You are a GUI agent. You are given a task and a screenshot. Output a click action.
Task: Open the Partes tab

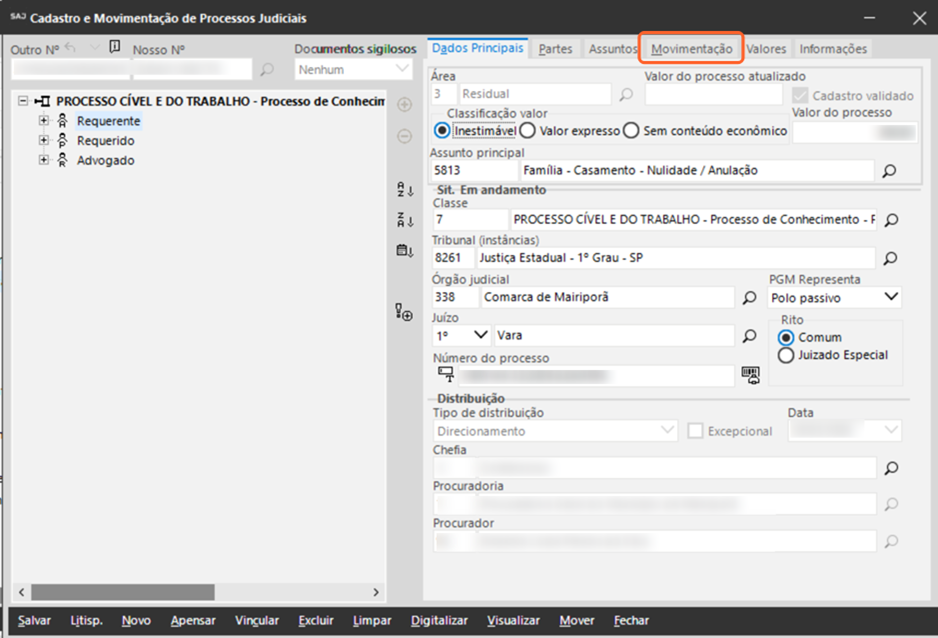(x=555, y=48)
